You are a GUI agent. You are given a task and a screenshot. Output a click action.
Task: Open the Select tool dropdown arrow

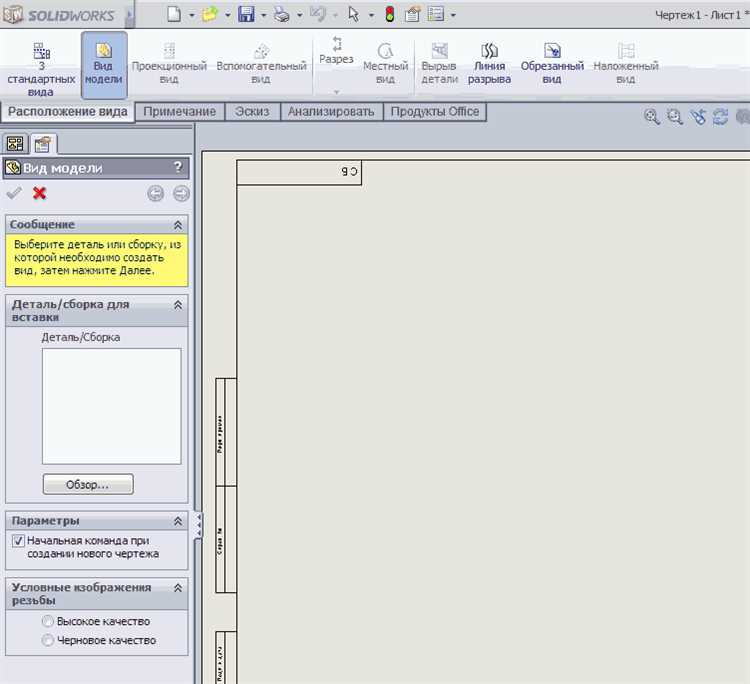(x=371, y=15)
